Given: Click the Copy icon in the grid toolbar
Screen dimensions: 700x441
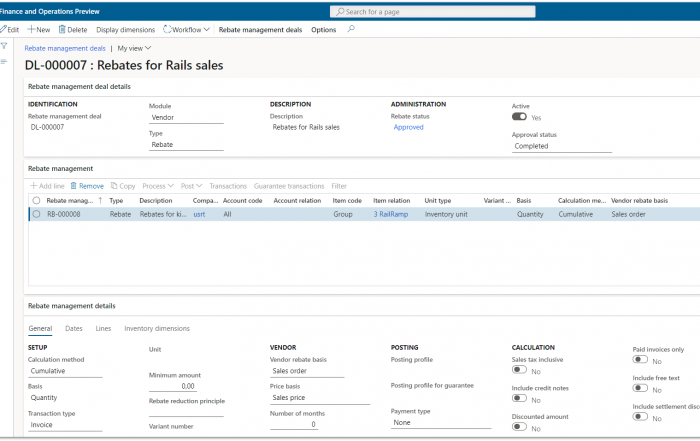Looking at the screenshot, I should coord(114,186).
